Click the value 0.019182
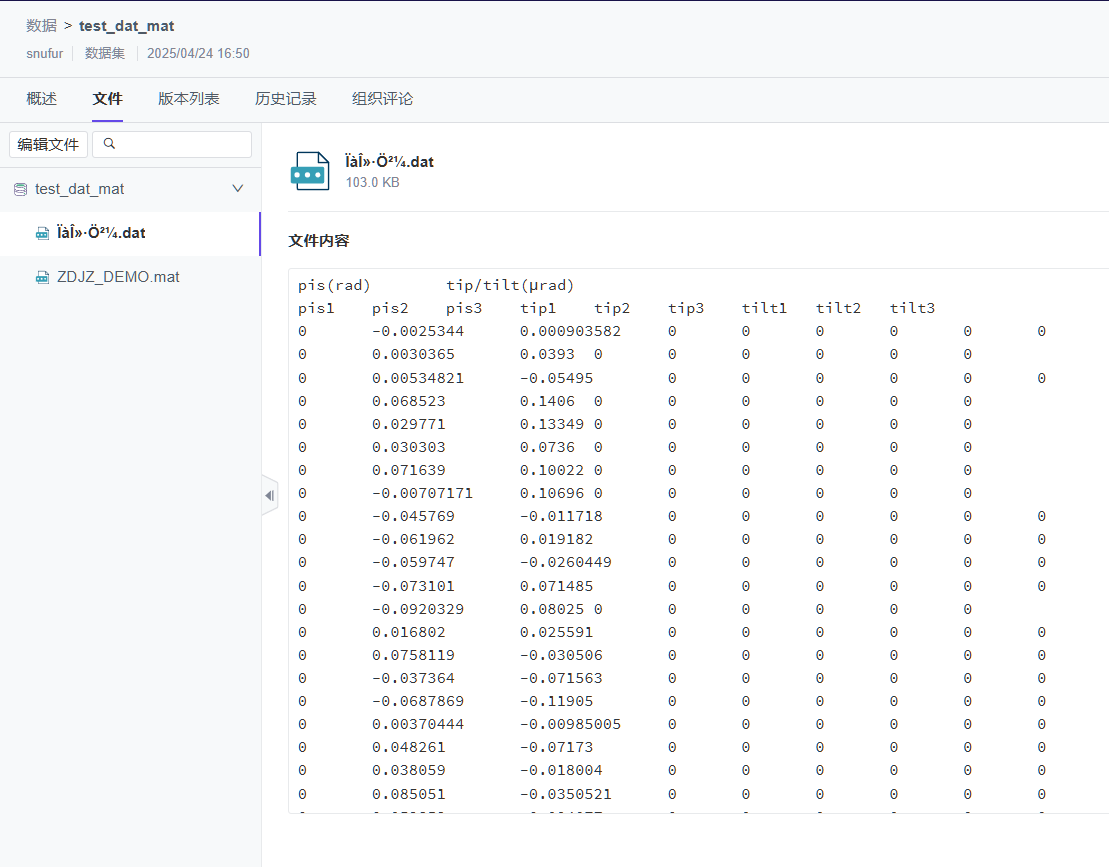This screenshot has height=867, width=1109. pyautogui.click(x=557, y=540)
